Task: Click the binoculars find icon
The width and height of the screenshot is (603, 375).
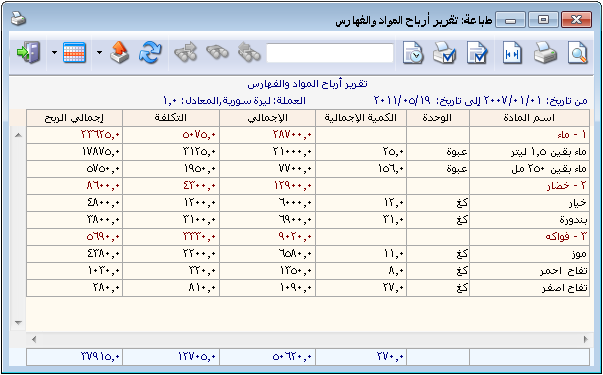Action: (217, 53)
